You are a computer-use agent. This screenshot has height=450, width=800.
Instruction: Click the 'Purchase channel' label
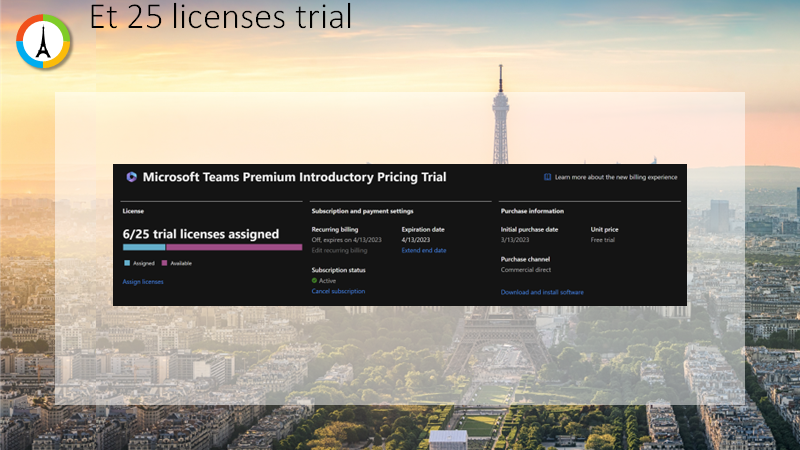point(525,259)
